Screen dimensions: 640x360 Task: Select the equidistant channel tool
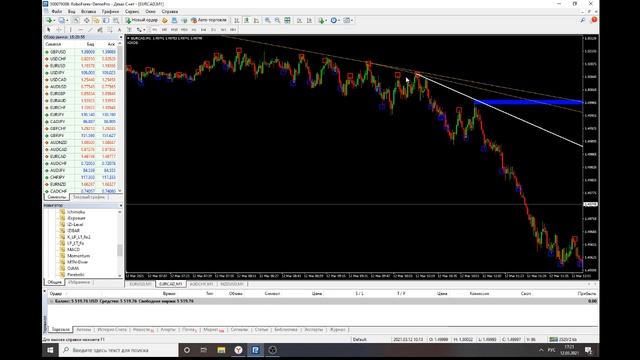[x=100, y=30]
